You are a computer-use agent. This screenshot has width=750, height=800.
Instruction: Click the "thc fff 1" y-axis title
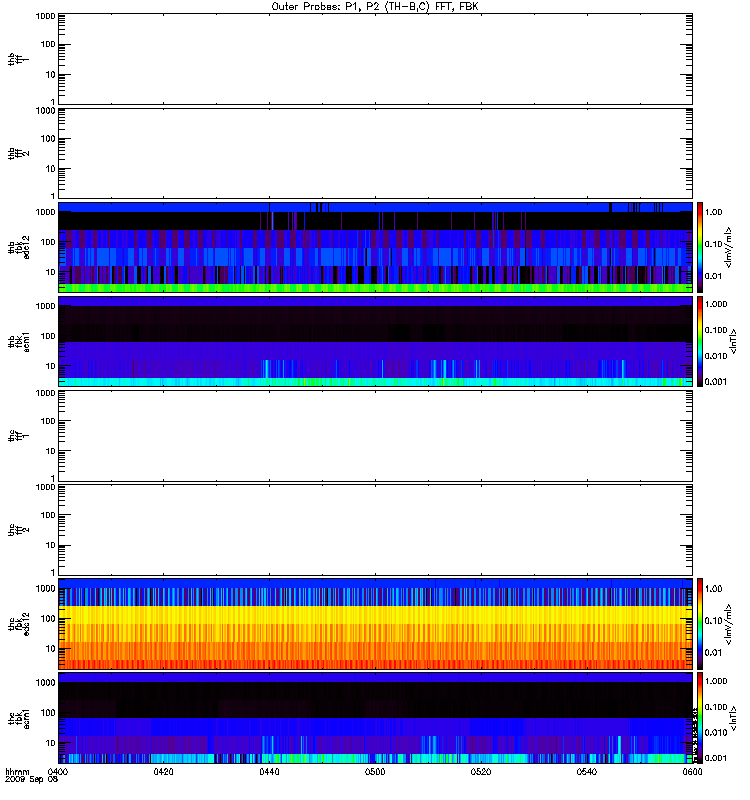point(19,436)
